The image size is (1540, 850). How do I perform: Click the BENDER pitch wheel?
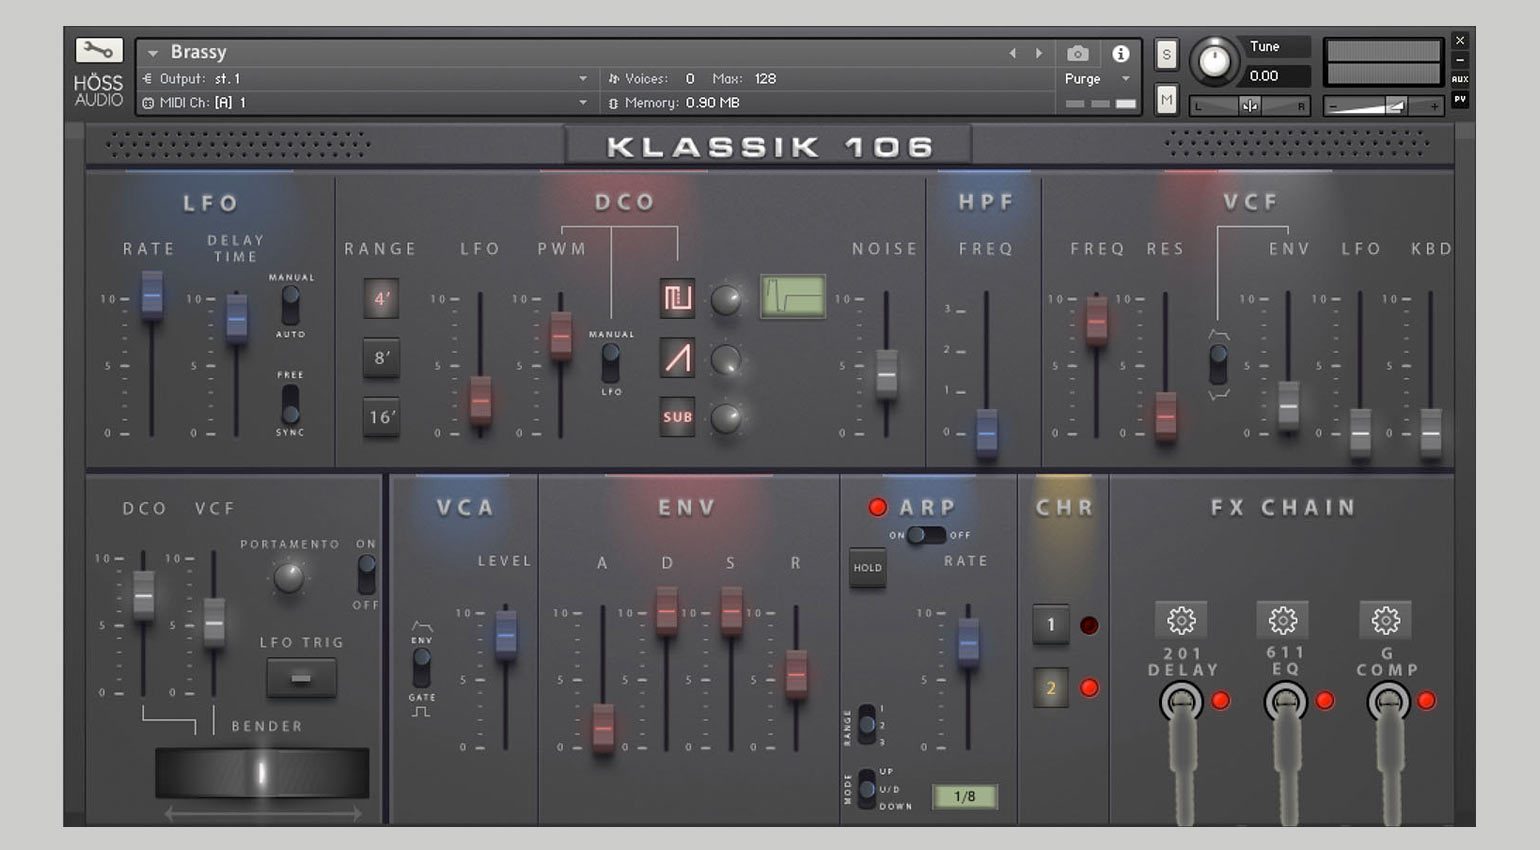point(262,773)
